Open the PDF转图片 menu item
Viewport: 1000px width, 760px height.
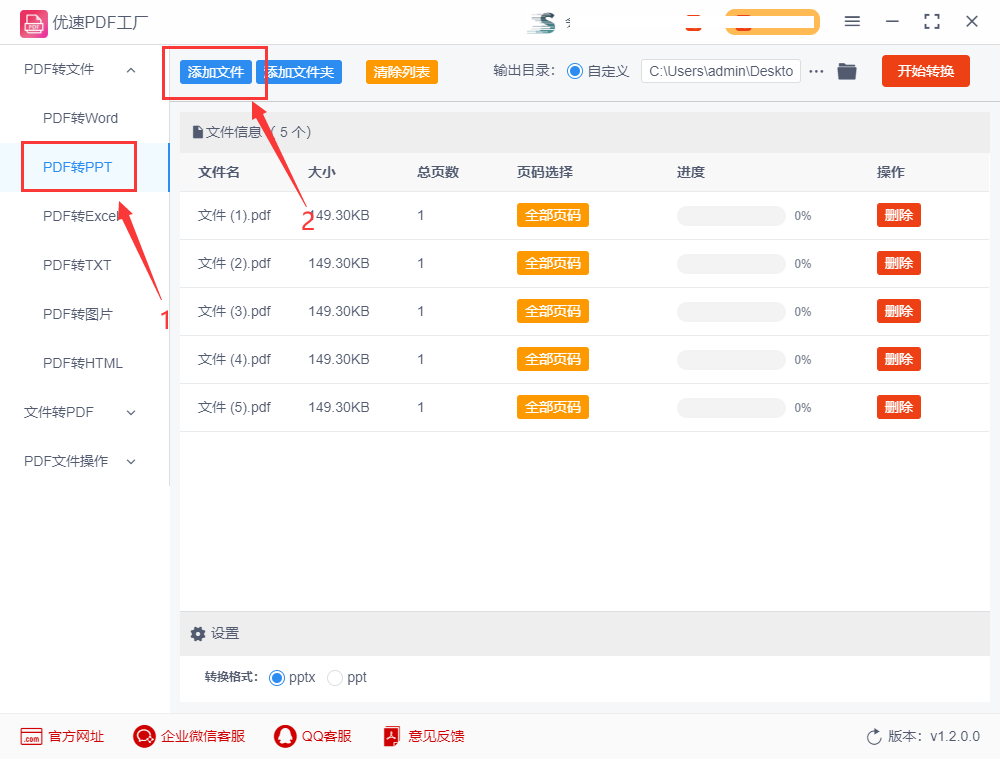[x=78, y=314]
